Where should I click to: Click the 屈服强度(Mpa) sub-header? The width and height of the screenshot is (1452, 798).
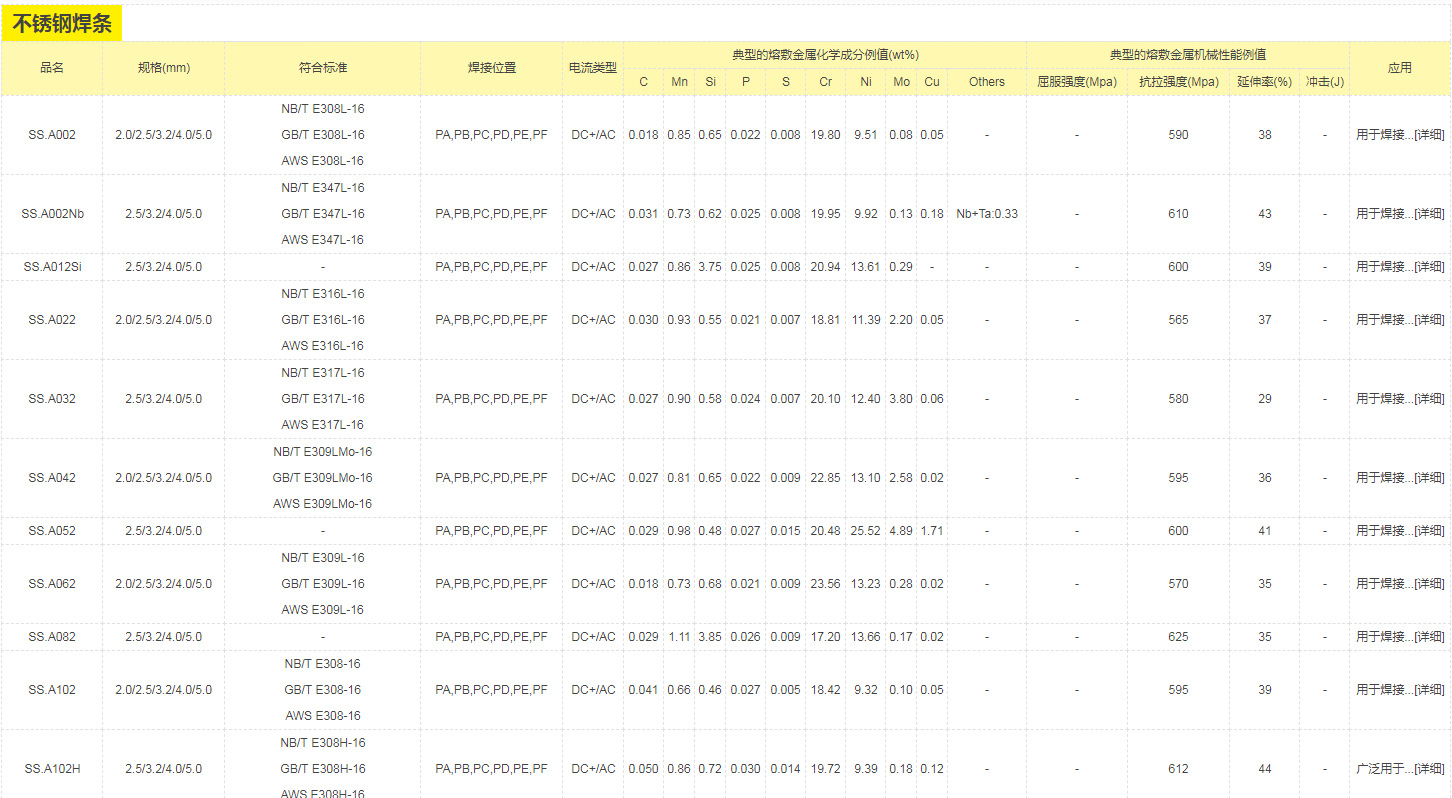(1077, 82)
